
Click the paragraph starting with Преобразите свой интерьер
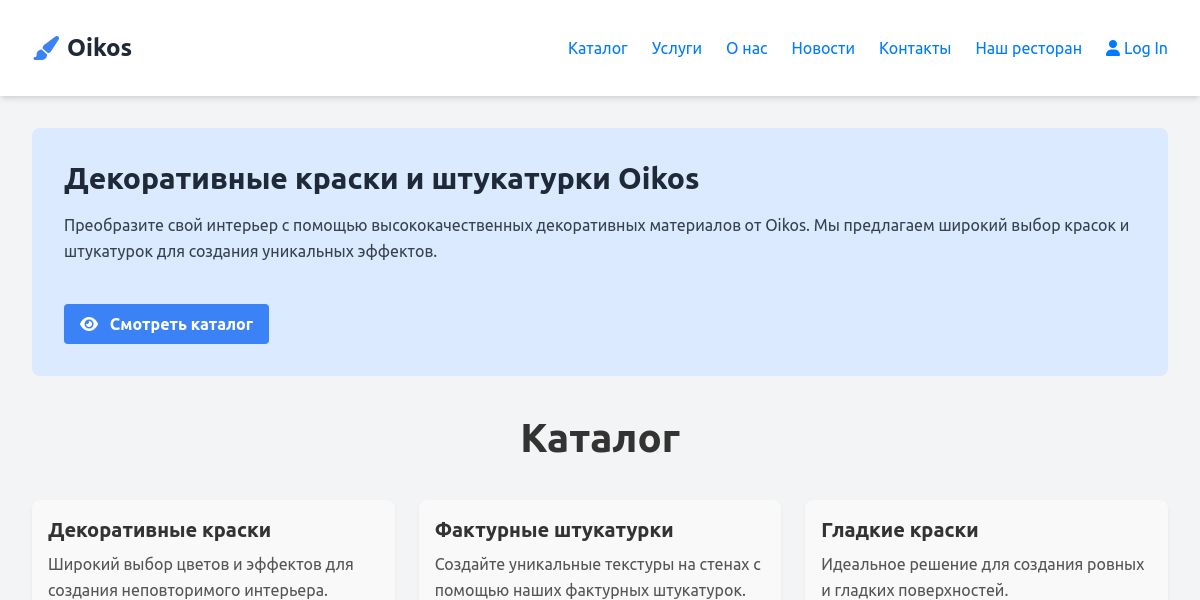tap(597, 238)
